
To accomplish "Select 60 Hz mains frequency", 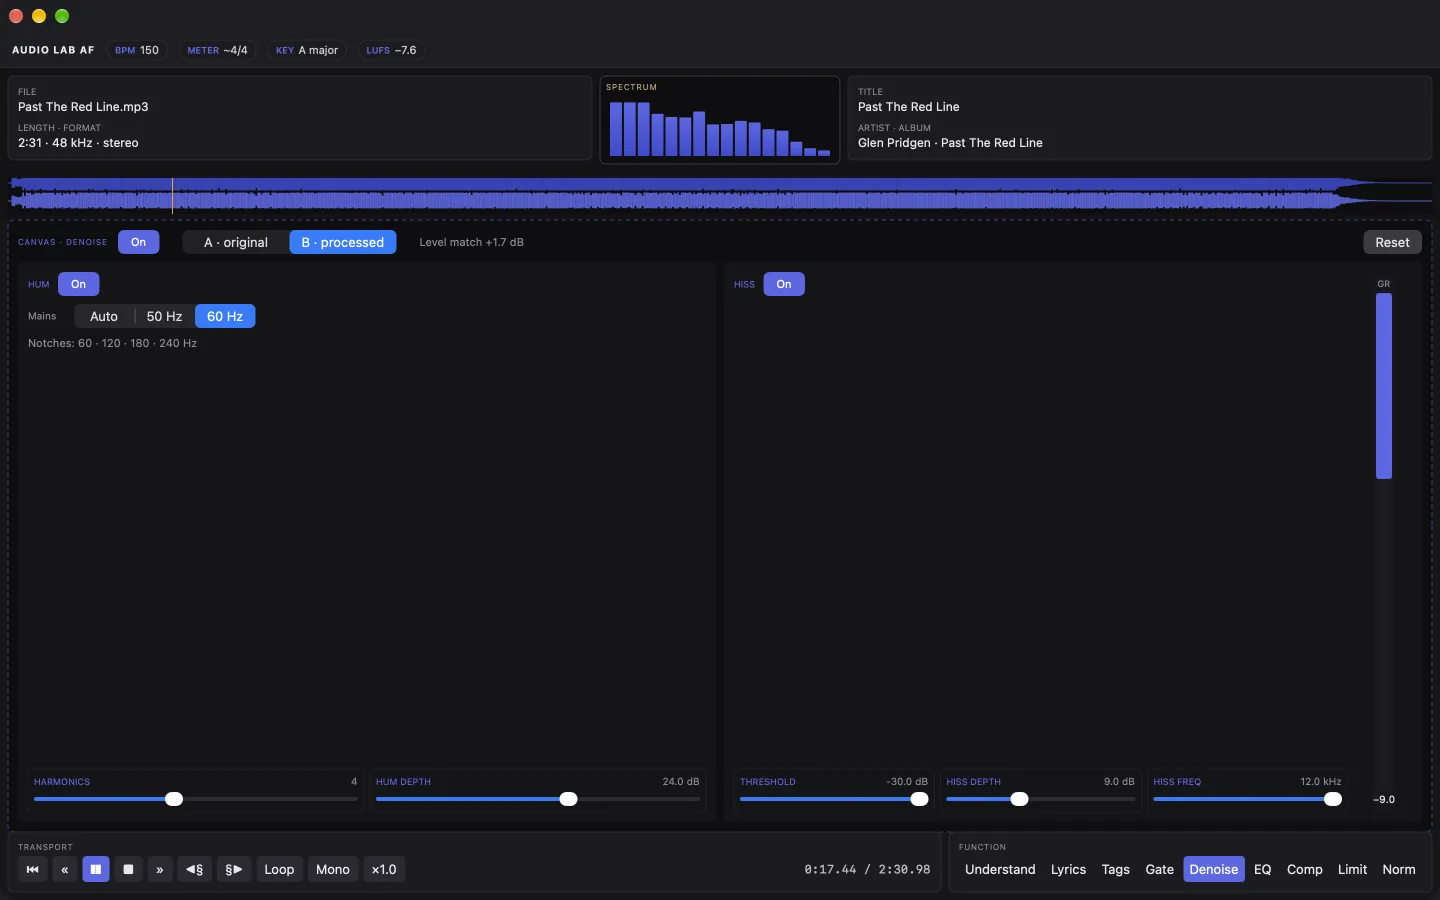I will (225, 316).
